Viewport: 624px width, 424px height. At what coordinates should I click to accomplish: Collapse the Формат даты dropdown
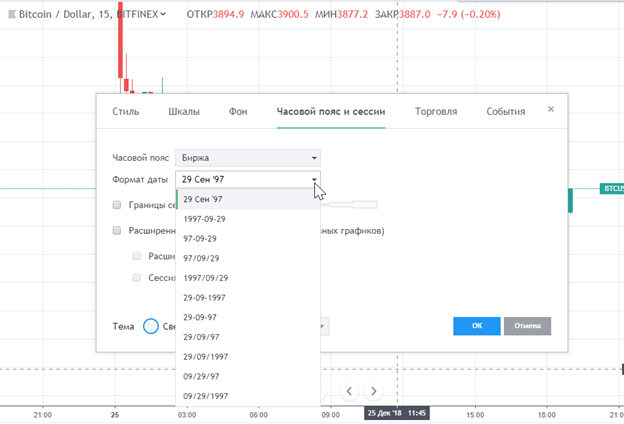[248, 180]
